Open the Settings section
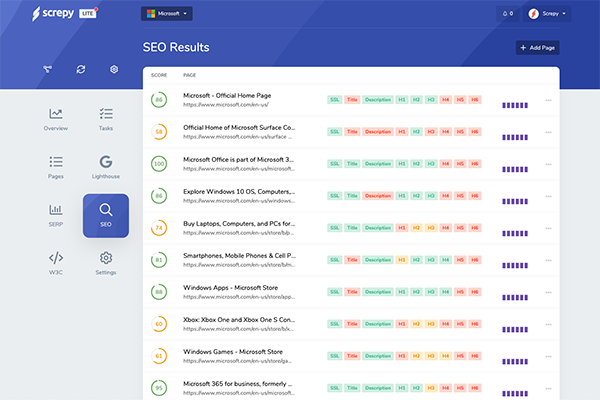Viewport: 600px width, 400px height. click(106, 263)
